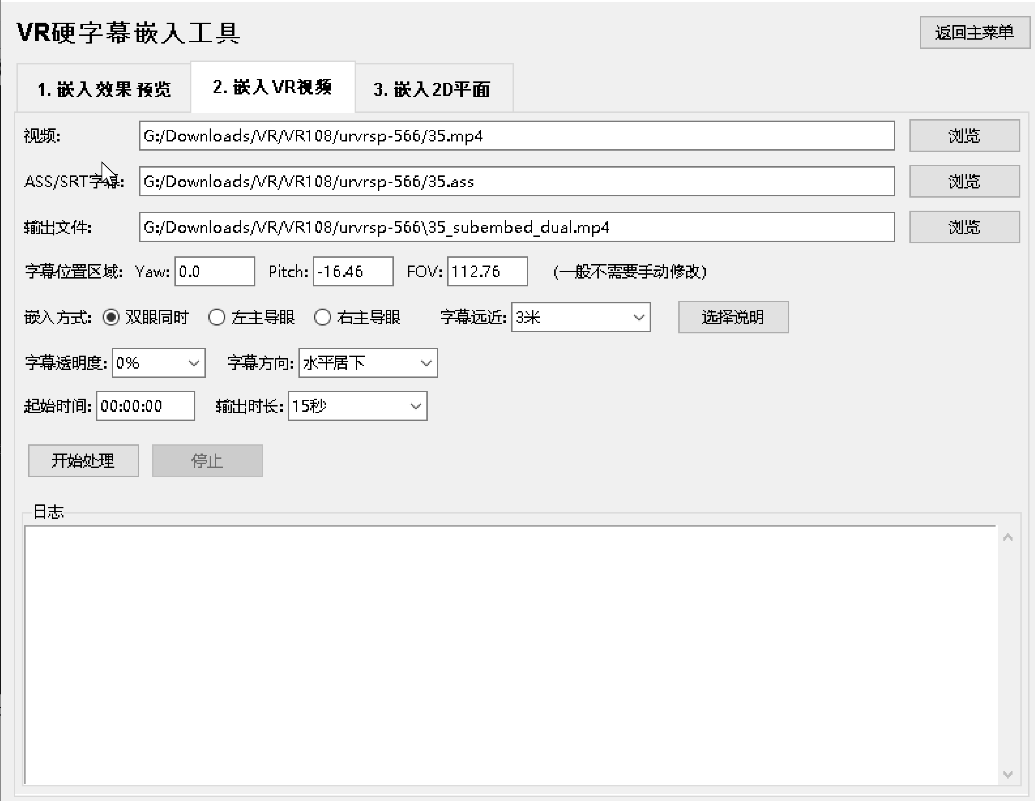The height and width of the screenshot is (801, 1035).
Task: Browse for the ASS/SRT subtitle file
Action: (x=964, y=182)
